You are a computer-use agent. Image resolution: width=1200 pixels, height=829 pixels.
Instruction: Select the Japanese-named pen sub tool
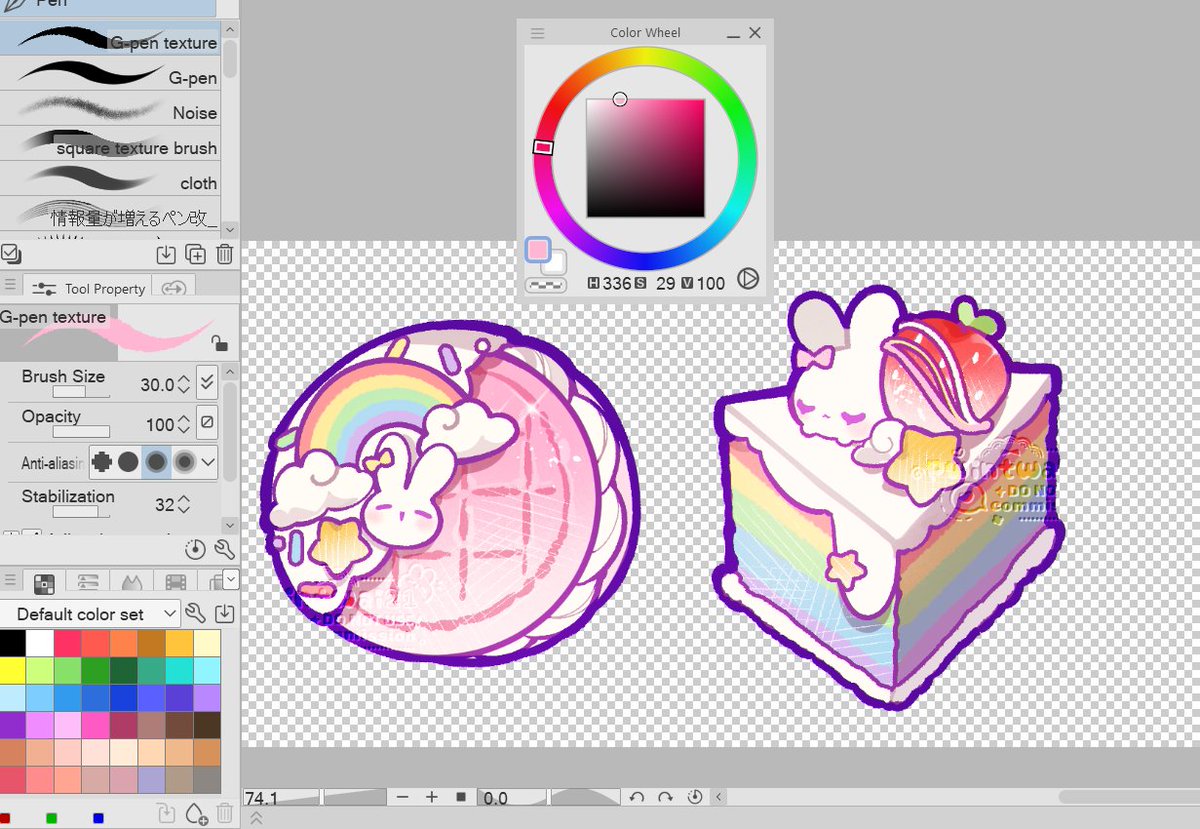110,213
